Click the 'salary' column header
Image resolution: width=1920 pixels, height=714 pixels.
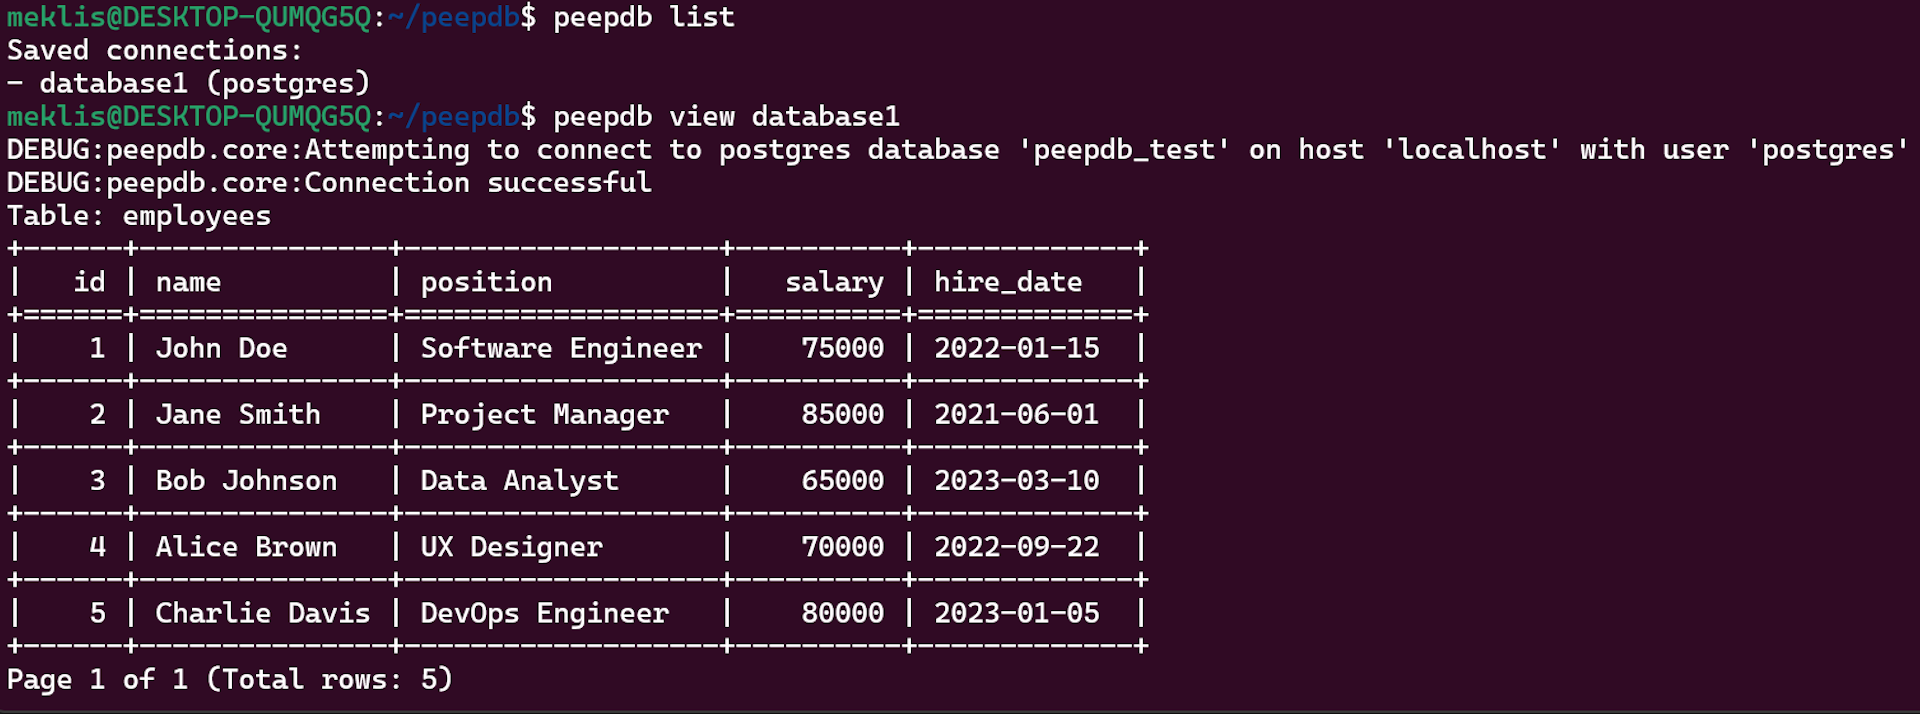(x=834, y=282)
